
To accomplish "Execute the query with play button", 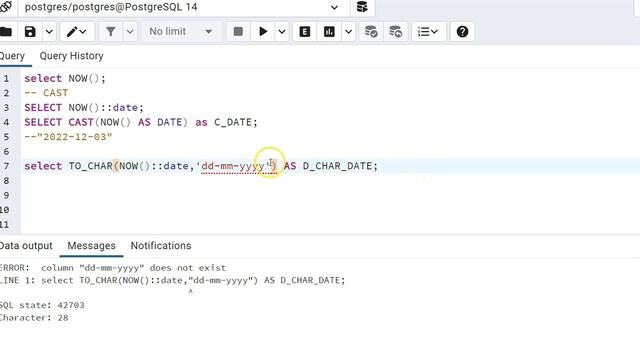I will click(x=263, y=32).
